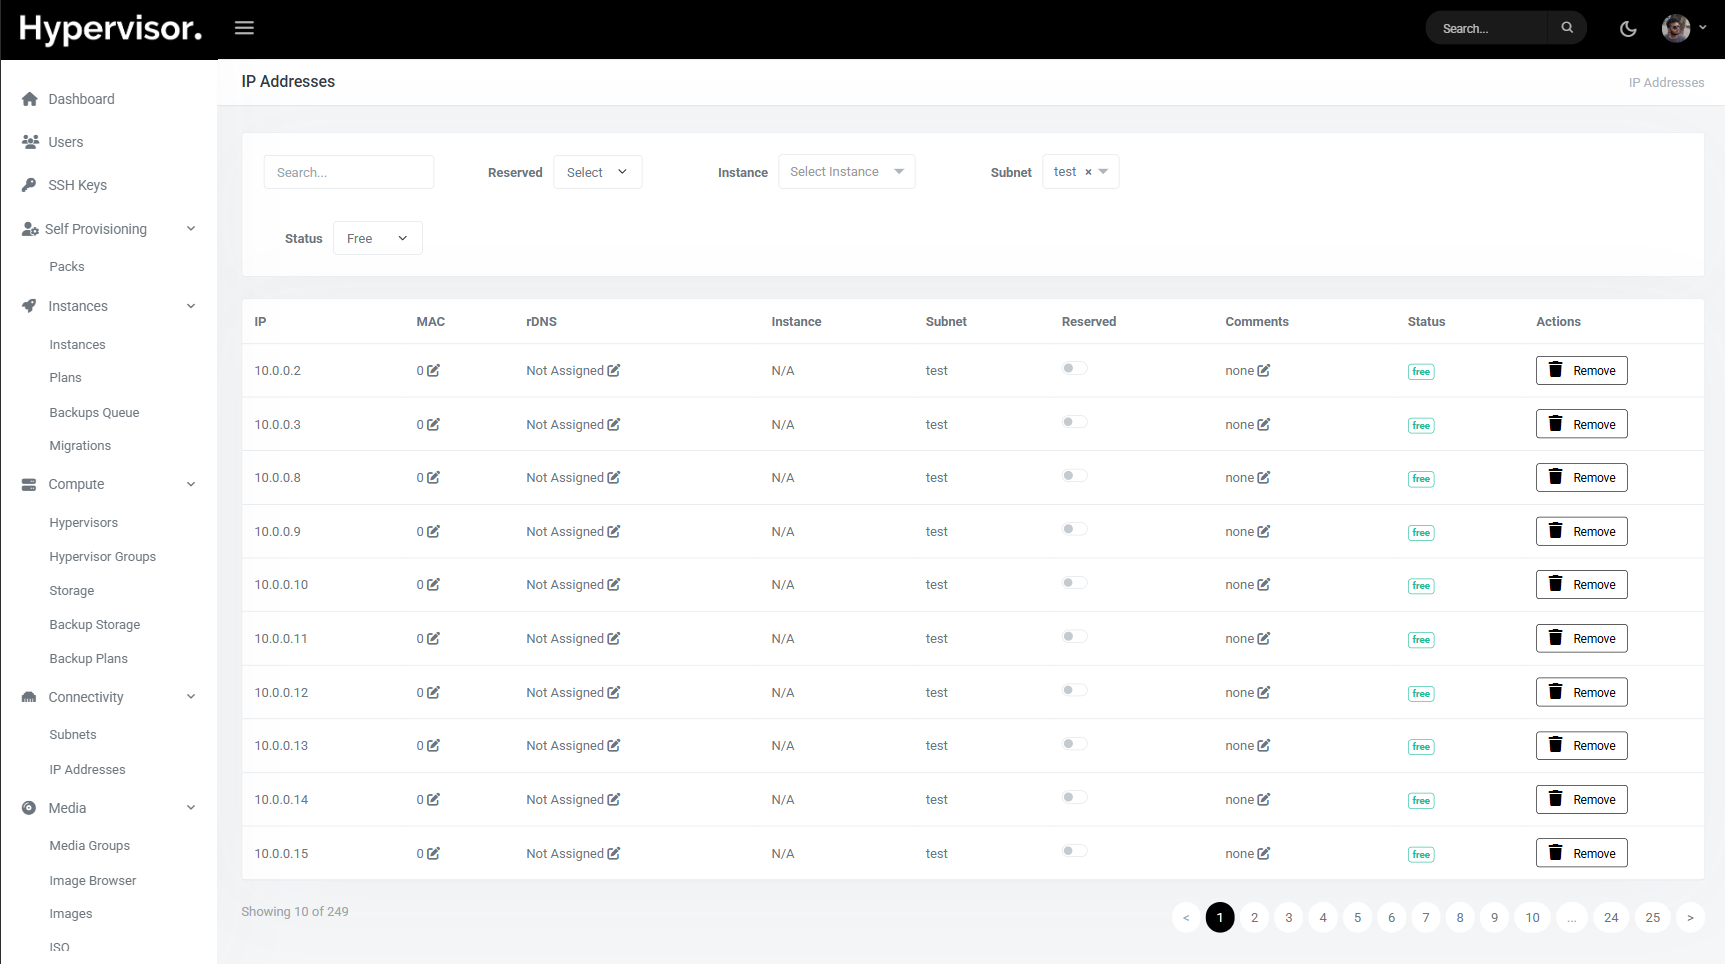
Task: Edit comments for IP 10.0.0.10
Action: tap(1264, 585)
